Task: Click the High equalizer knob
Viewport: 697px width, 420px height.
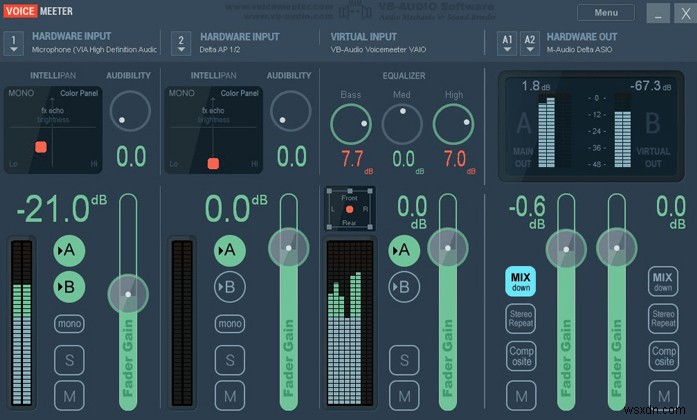Action: click(453, 124)
